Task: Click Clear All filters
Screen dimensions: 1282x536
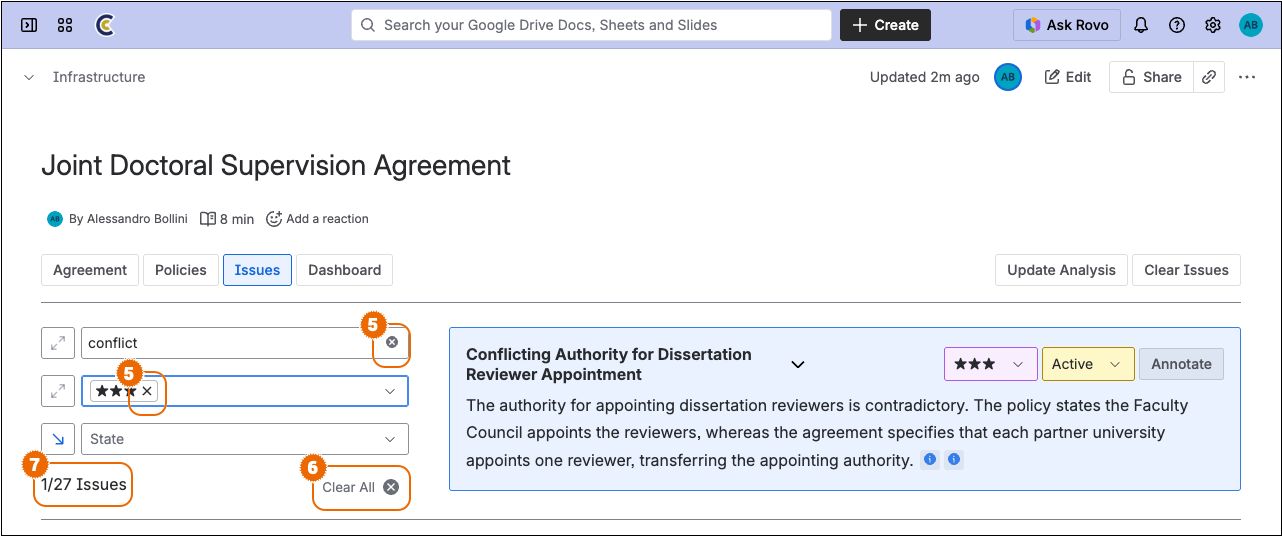Action: pyautogui.click(x=360, y=487)
